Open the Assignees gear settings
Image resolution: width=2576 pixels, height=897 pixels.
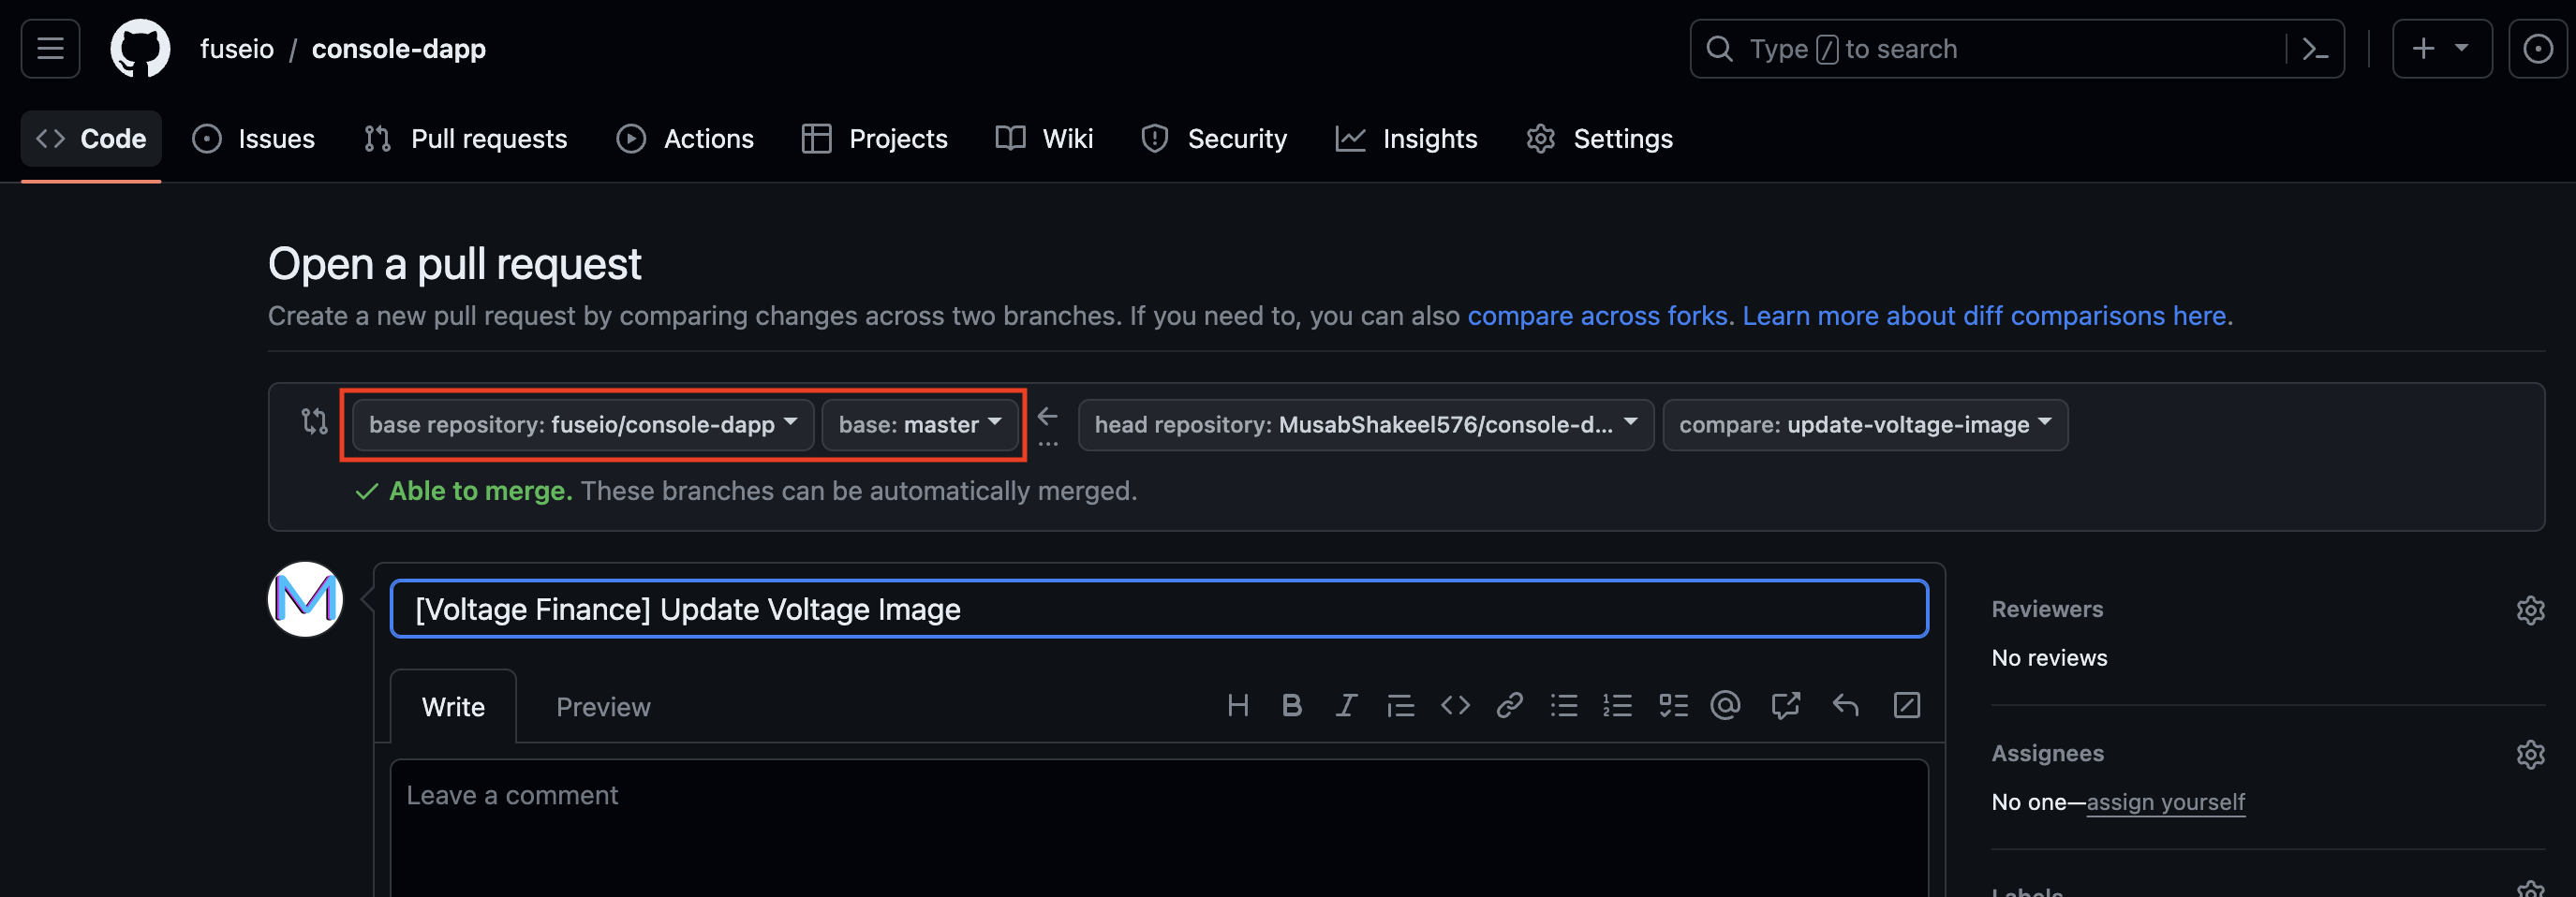point(2530,754)
